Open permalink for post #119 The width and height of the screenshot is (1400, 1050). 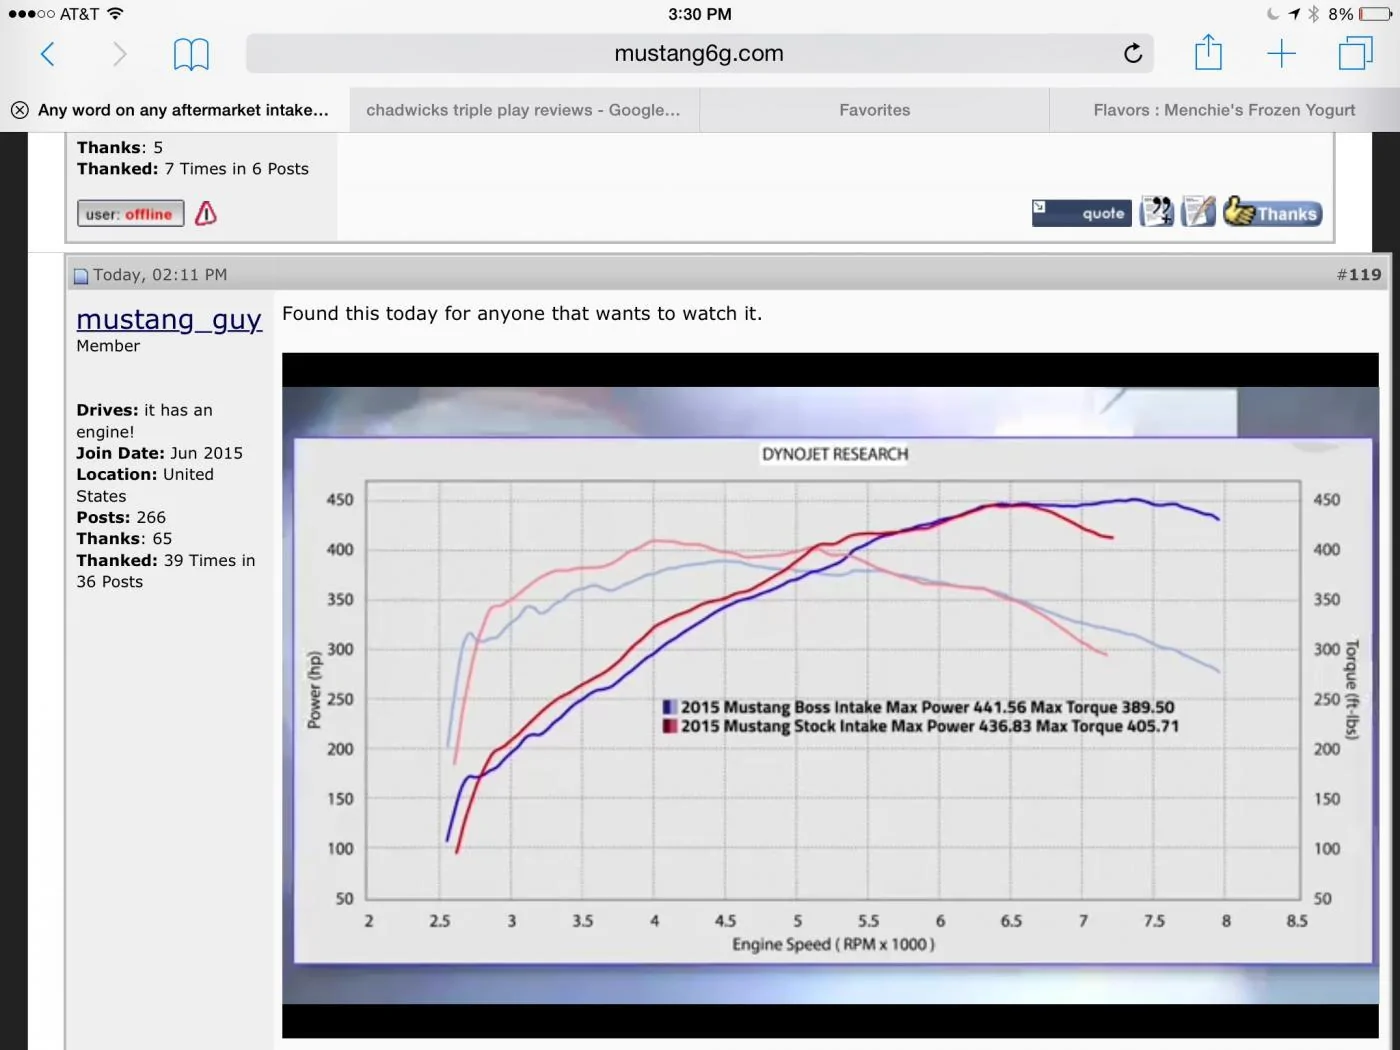pyautogui.click(x=1365, y=274)
